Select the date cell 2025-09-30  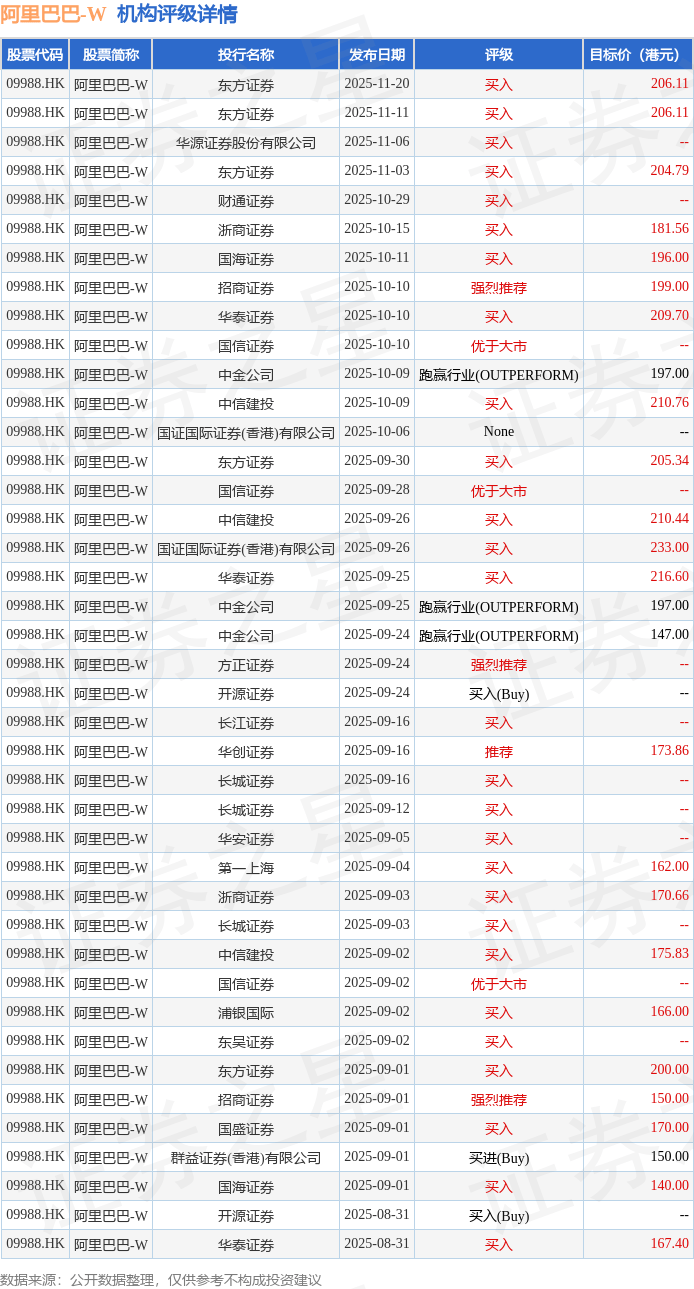click(x=377, y=461)
